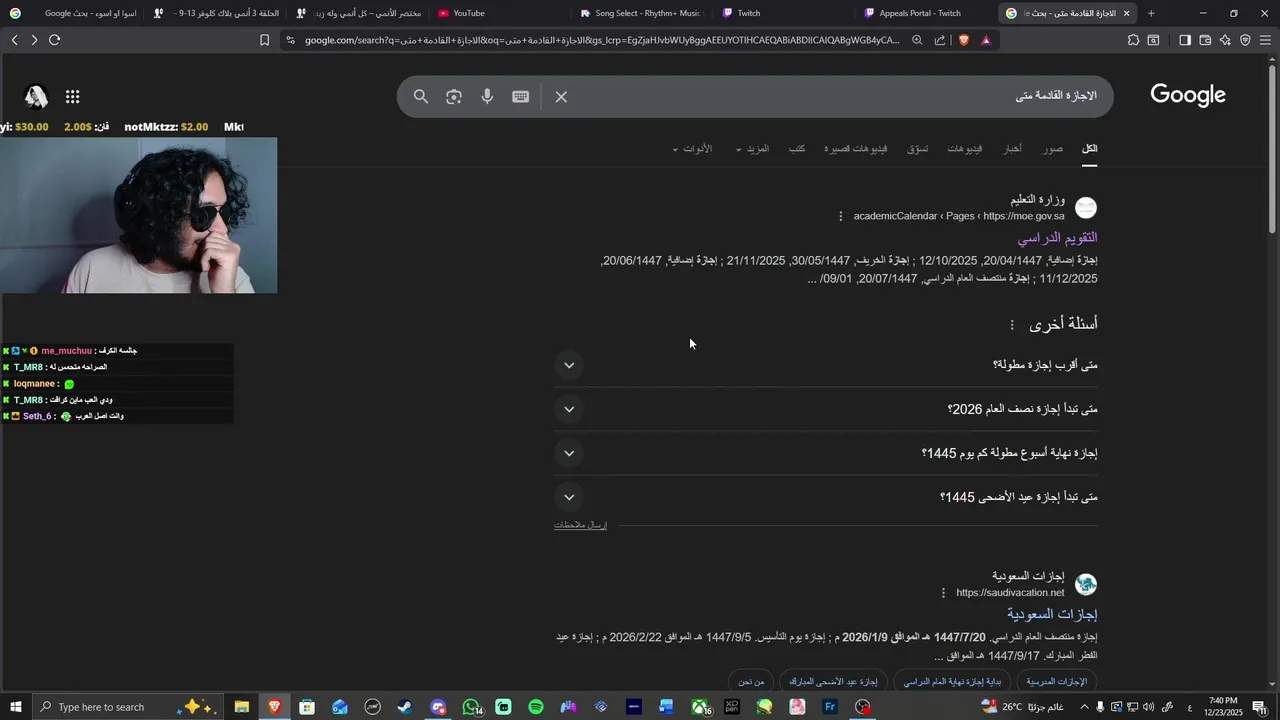Open Spotify from the taskbar
The image size is (1280, 720).
(x=536, y=707)
